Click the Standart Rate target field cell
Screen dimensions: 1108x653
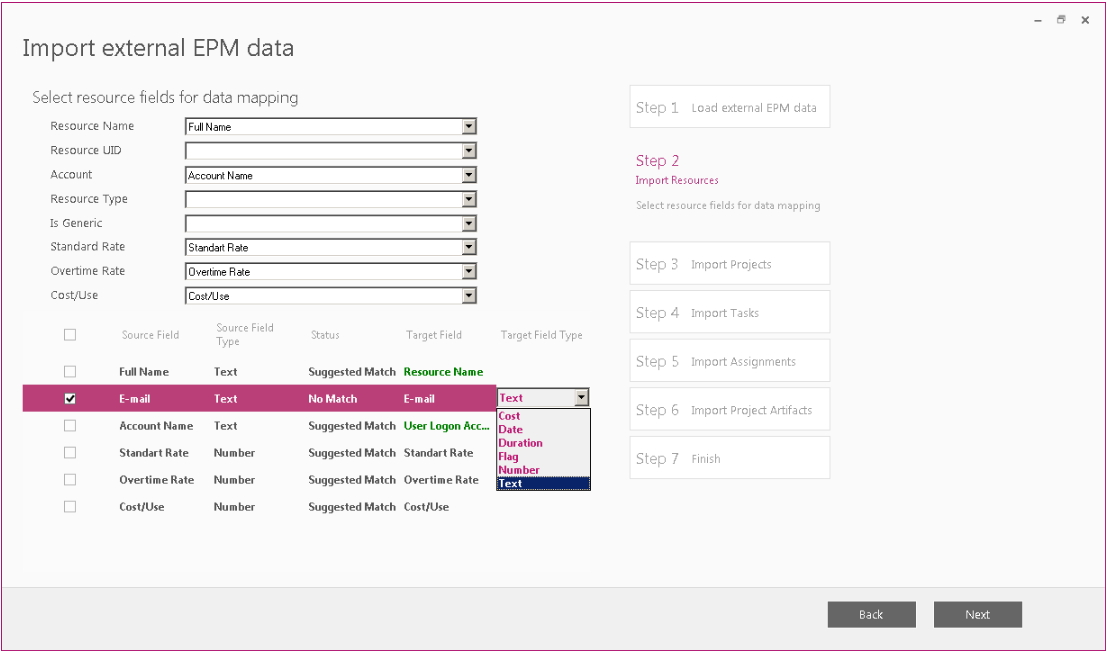pyautogui.click(x=438, y=452)
